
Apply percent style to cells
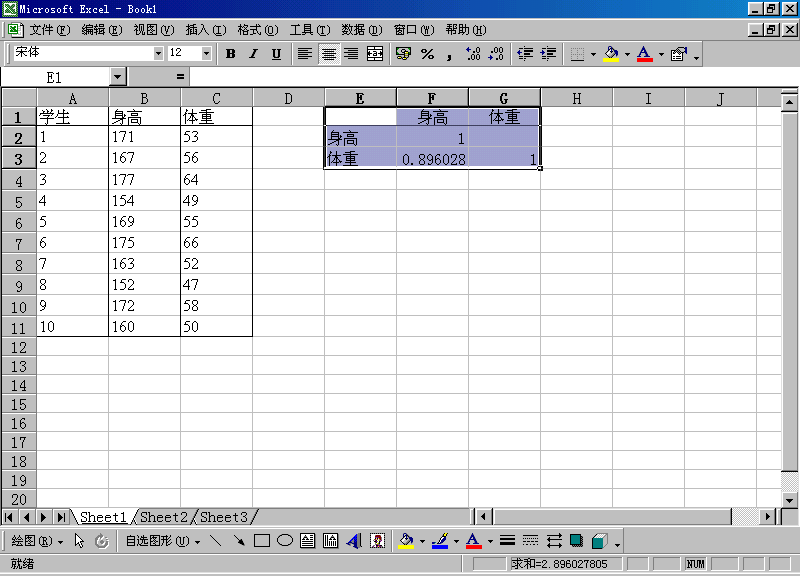428,54
